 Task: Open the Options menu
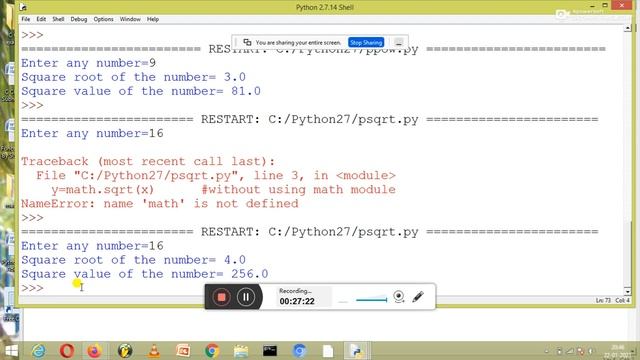(x=103, y=19)
